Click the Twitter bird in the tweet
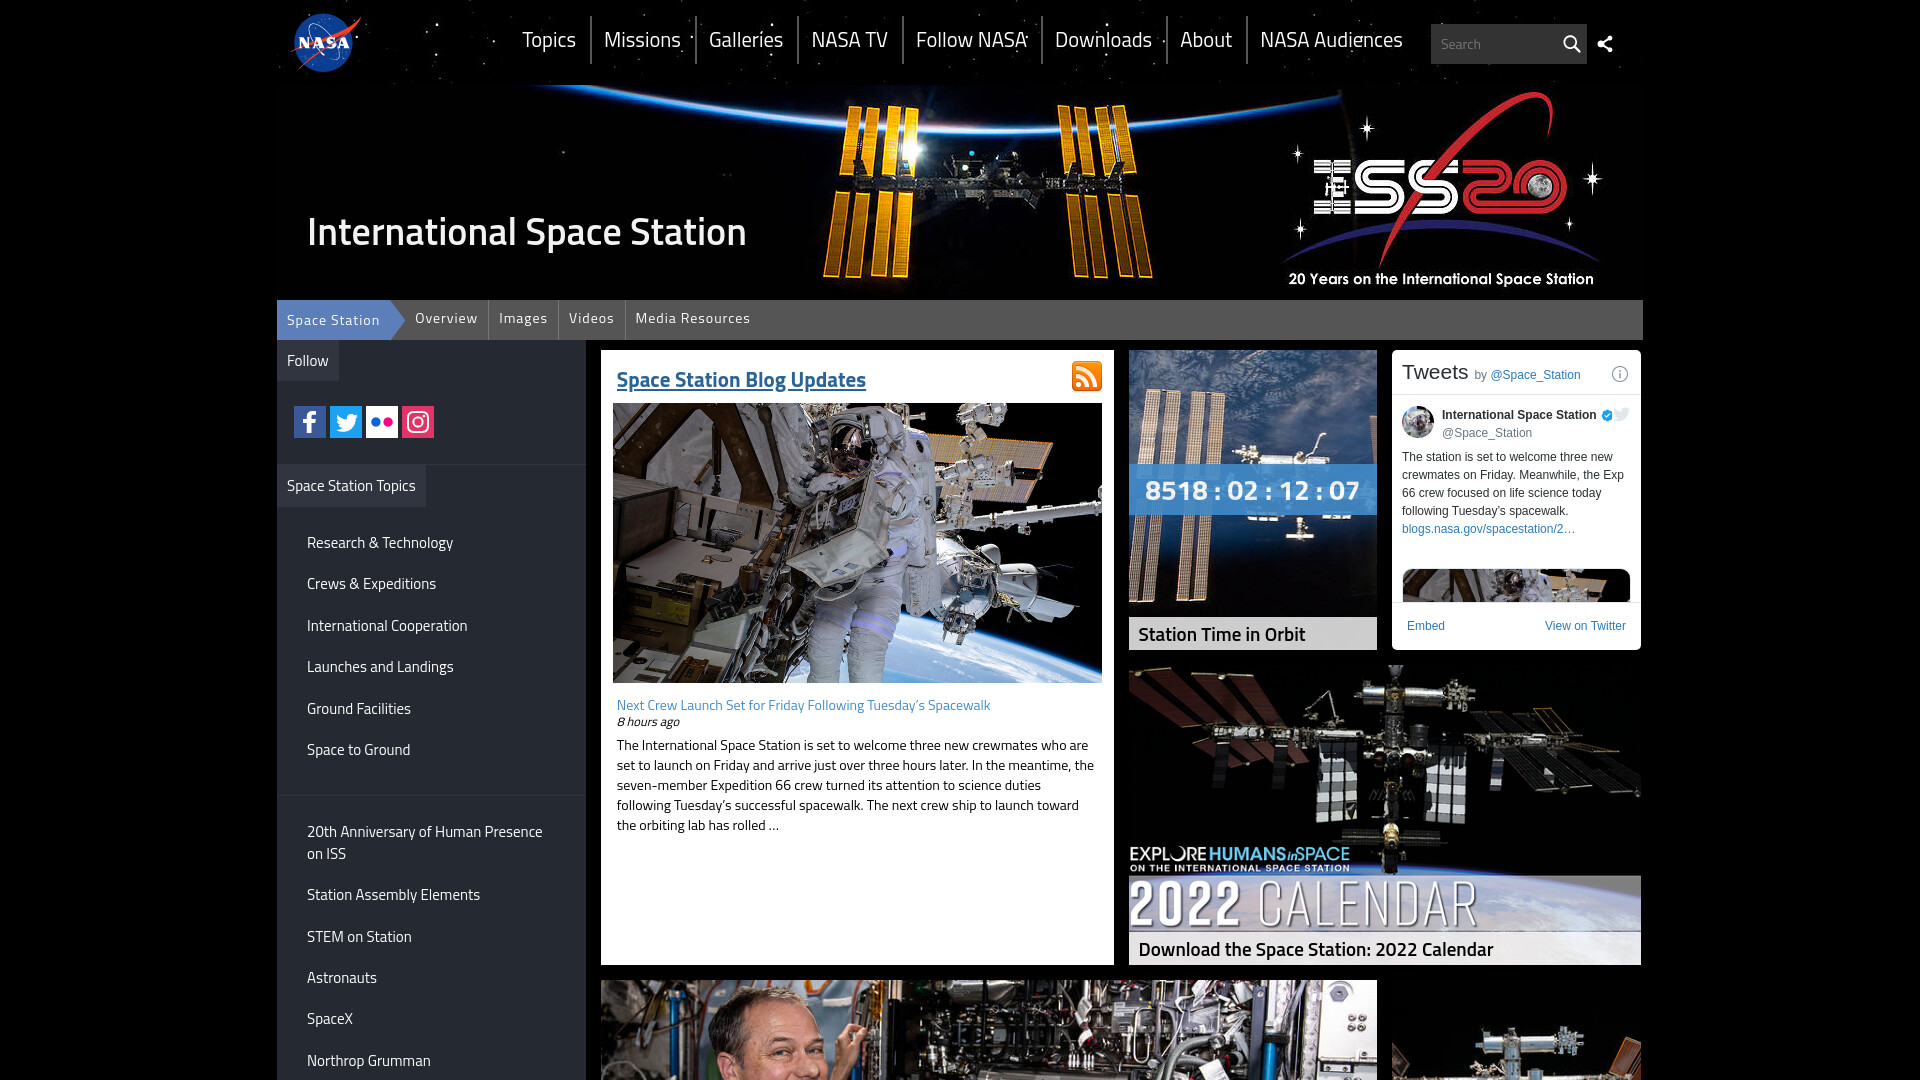1920x1080 pixels. point(1622,414)
